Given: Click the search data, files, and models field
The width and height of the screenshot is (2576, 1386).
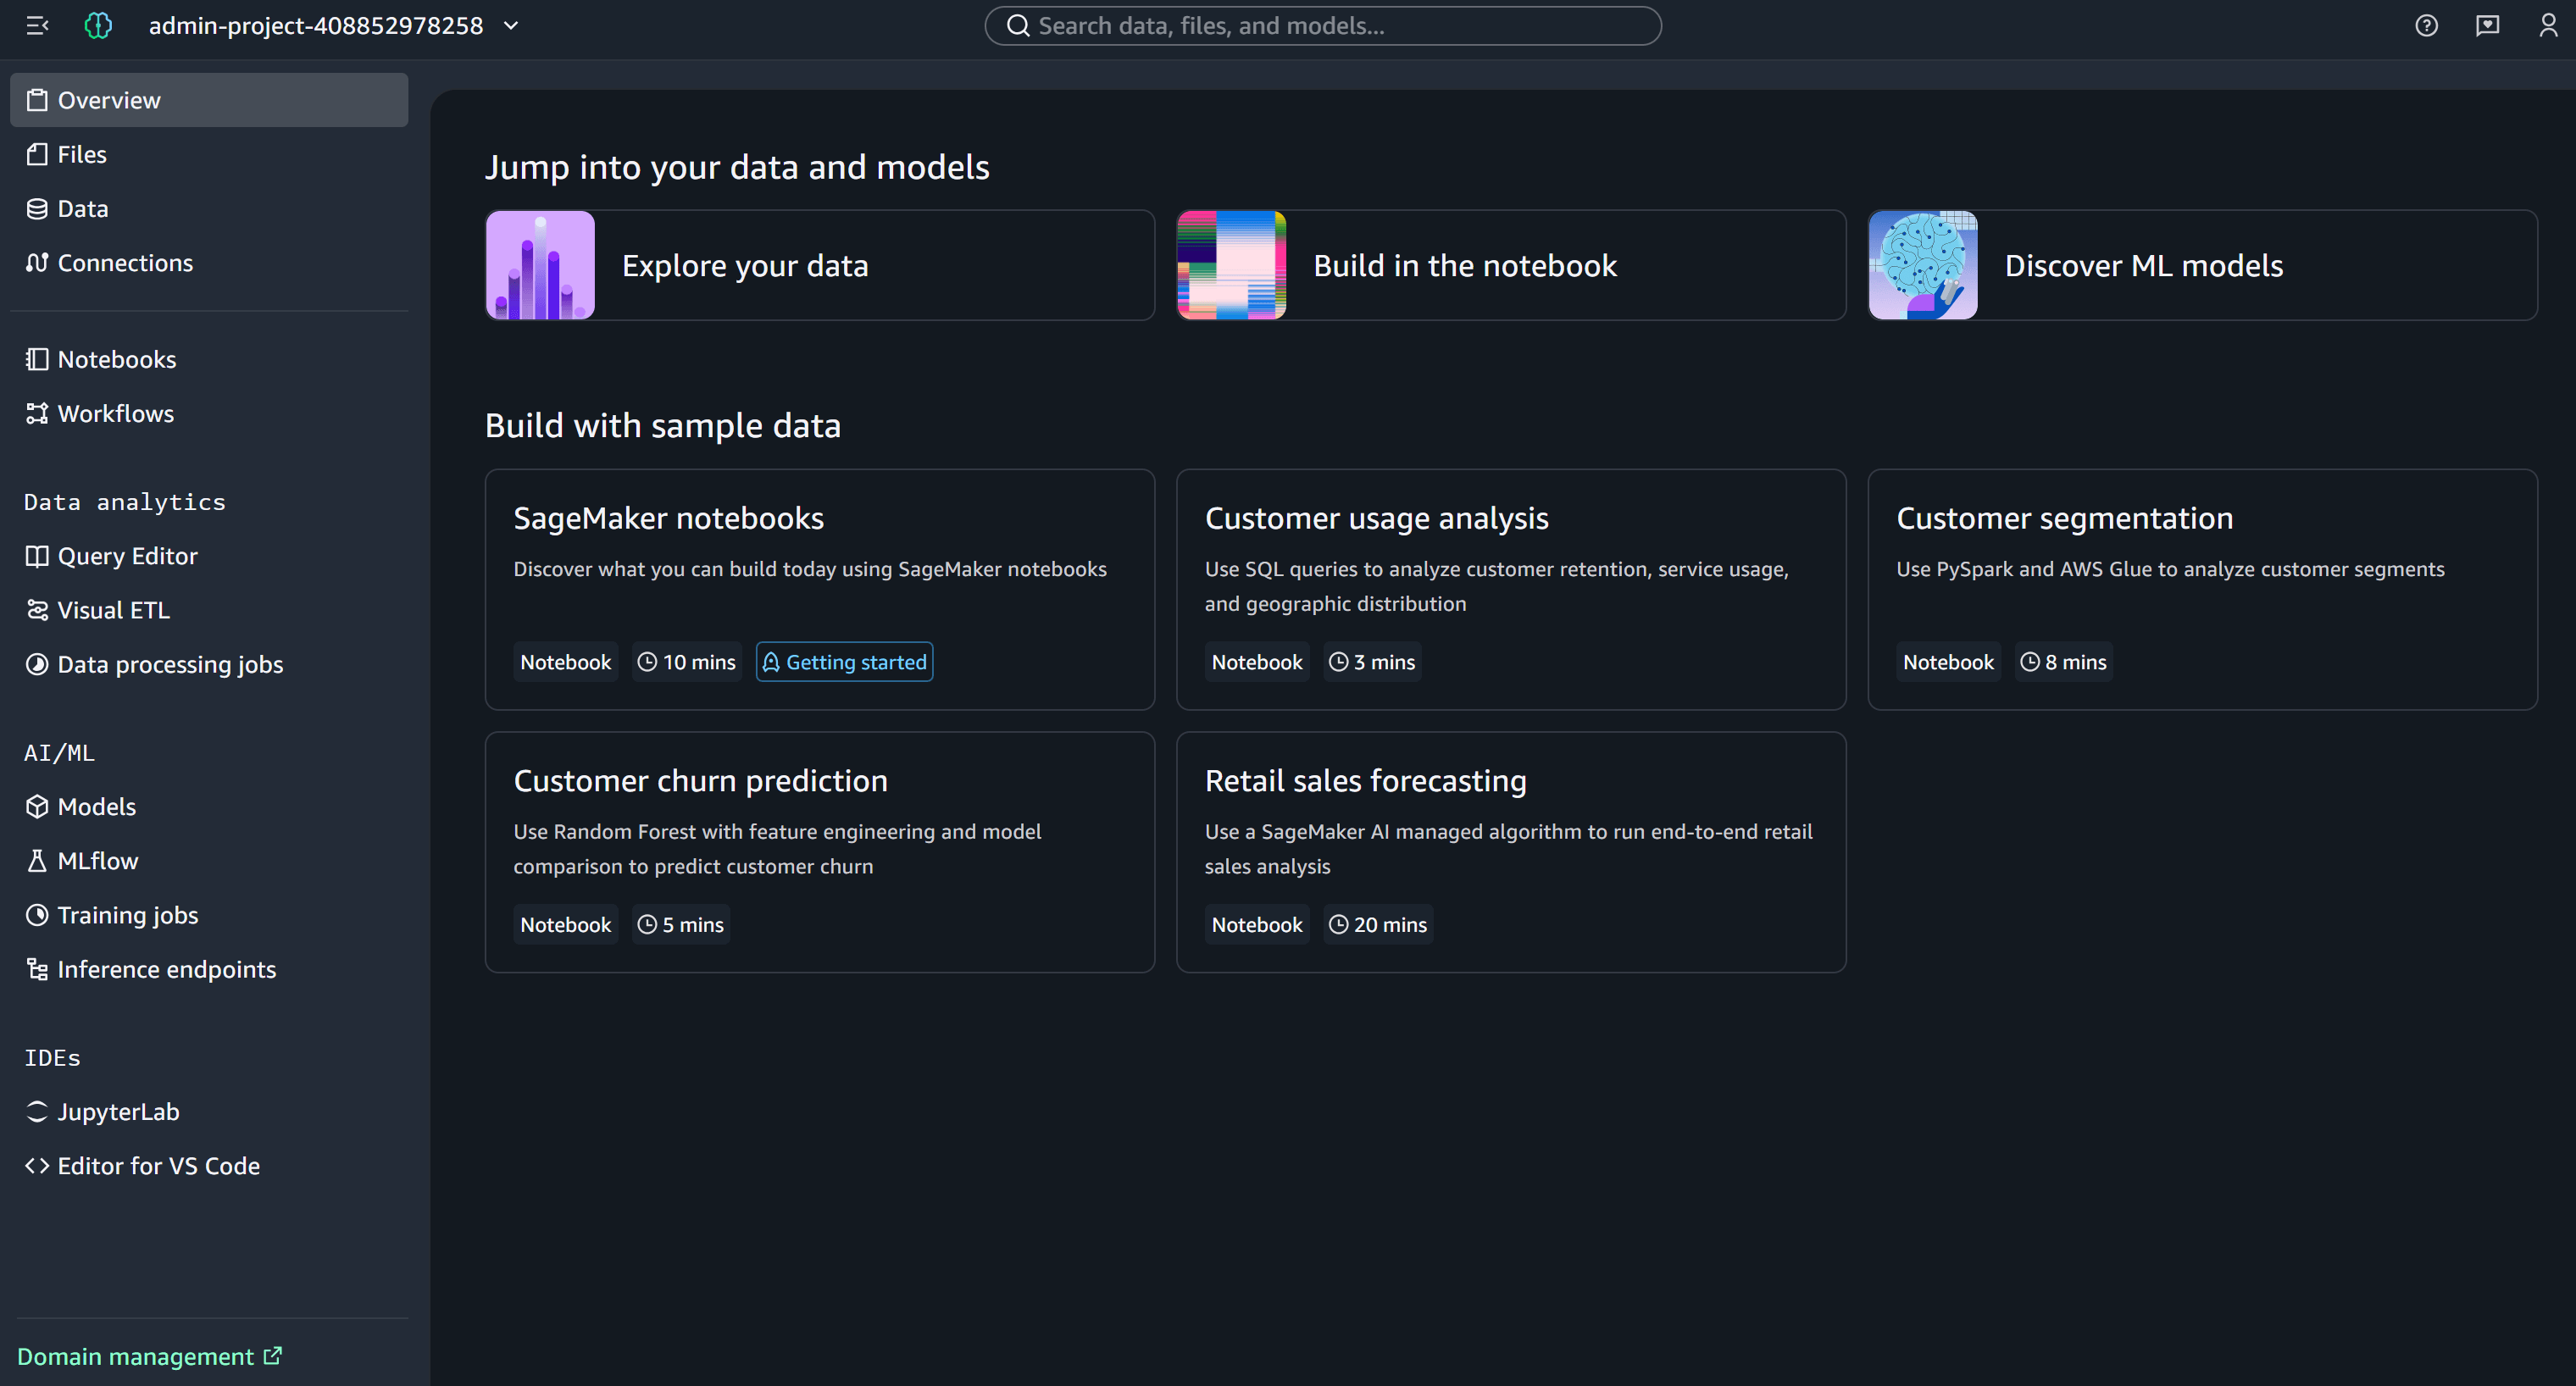Looking at the screenshot, I should [1323, 26].
